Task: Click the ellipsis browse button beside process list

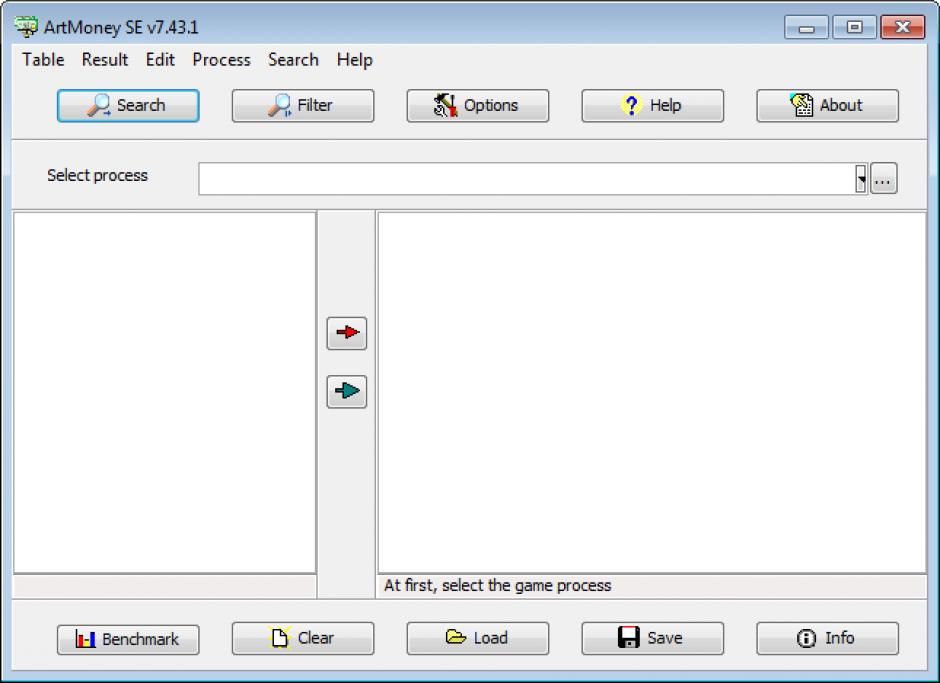Action: coord(884,179)
